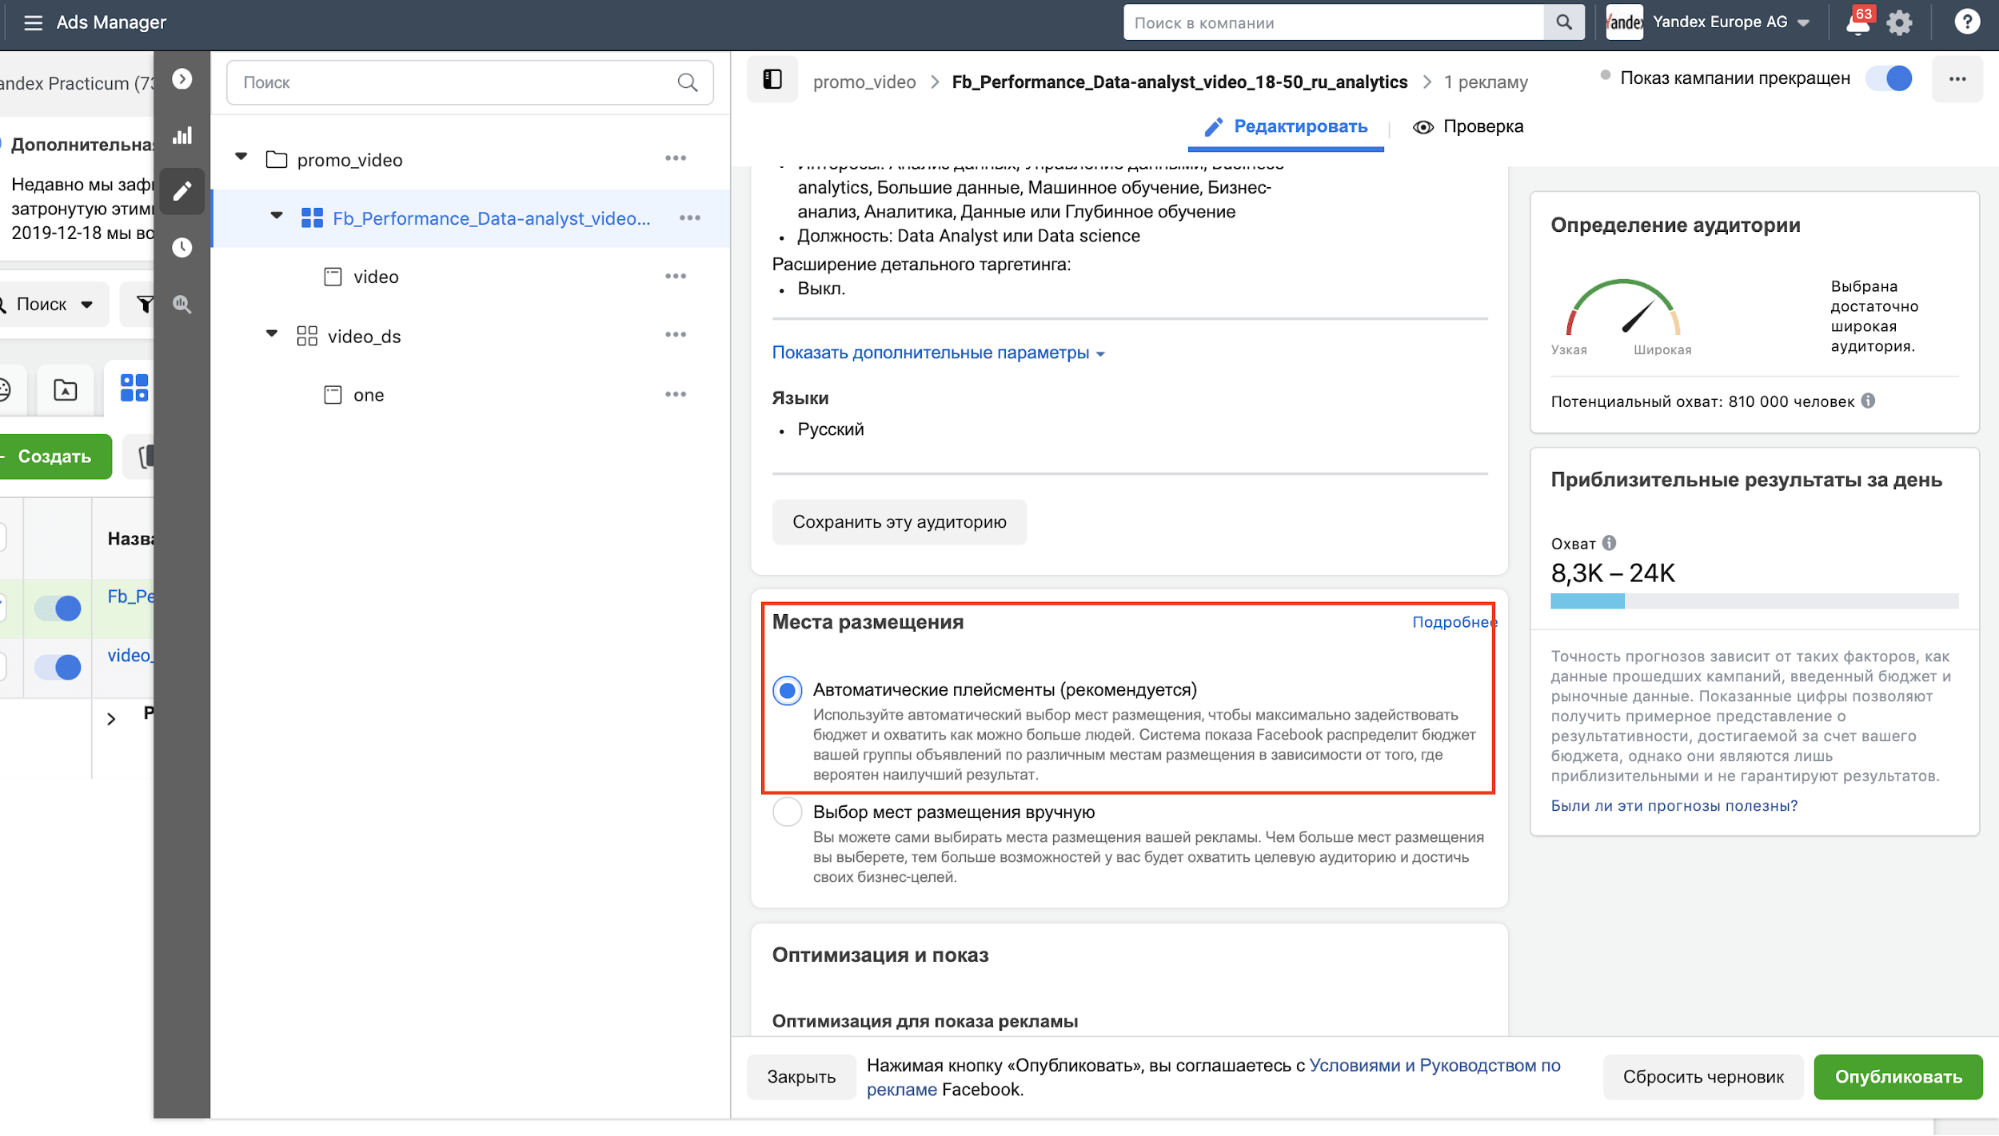Click the Inspect magnifier icon in sidebar
Viewport: 1999px width, 1136px height.
click(x=182, y=305)
